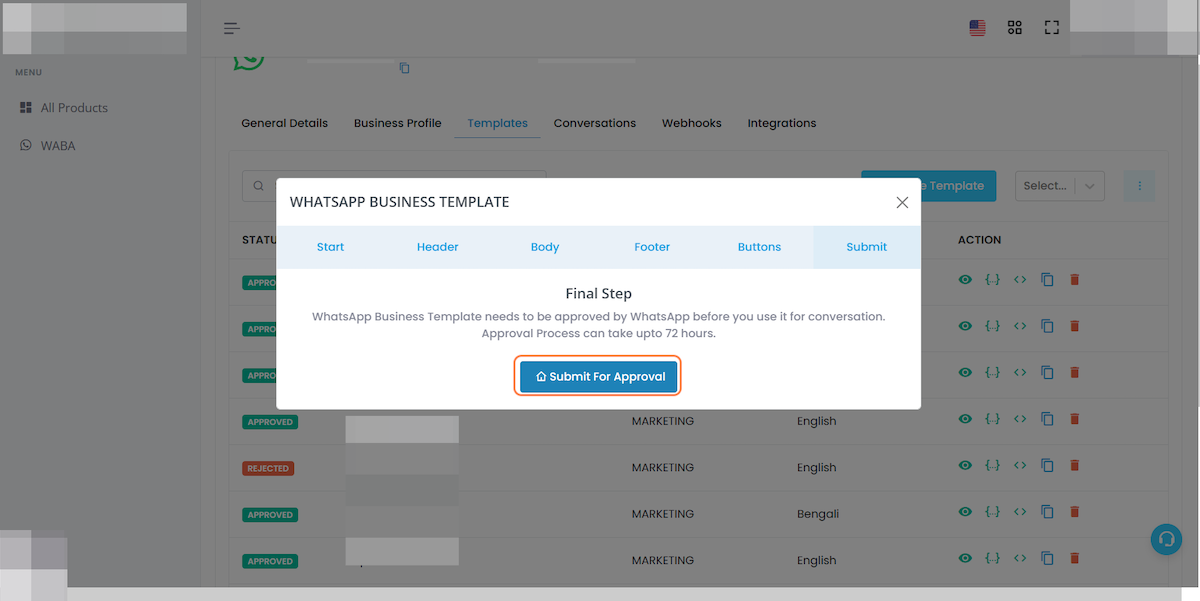Image resolution: width=1200 pixels, height=601 pixels.
Task: Open the Webhooks tab
Action: (x=692, y=123)
